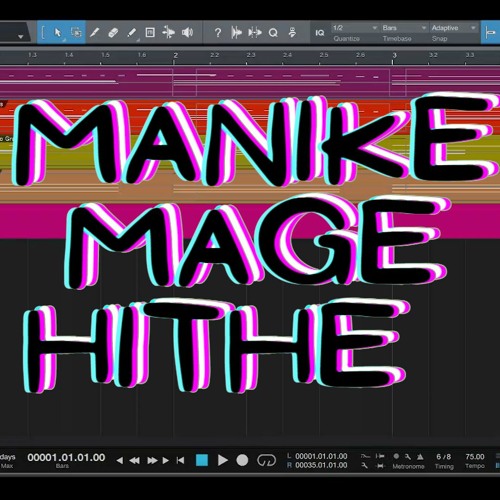
Task: Select the Listen speaker tool
Action: (x=187, y=32)
